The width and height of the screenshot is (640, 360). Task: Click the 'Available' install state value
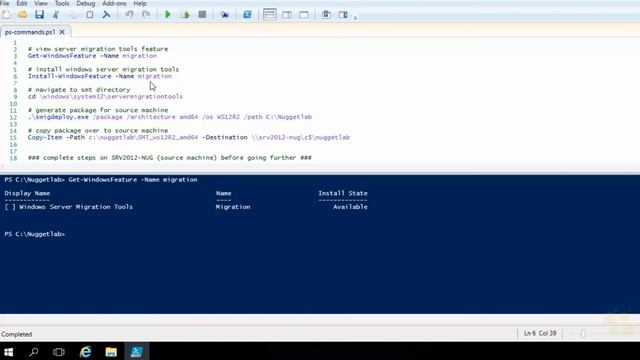[350, 207]
